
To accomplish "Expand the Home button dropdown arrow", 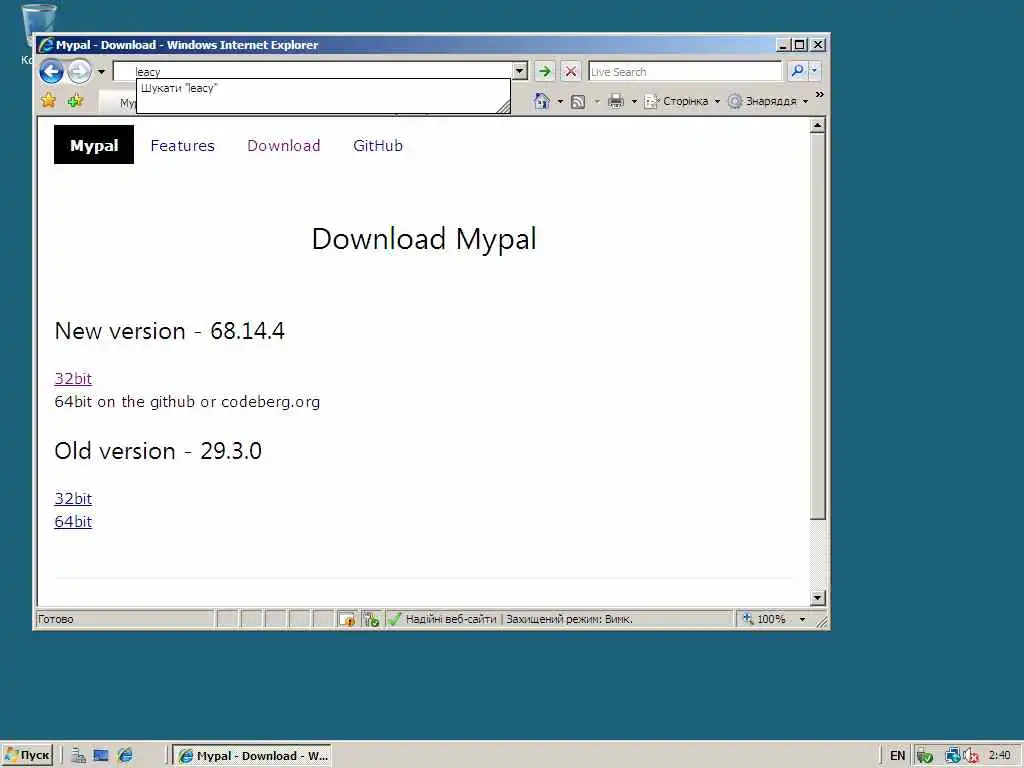I will [560, 101].
